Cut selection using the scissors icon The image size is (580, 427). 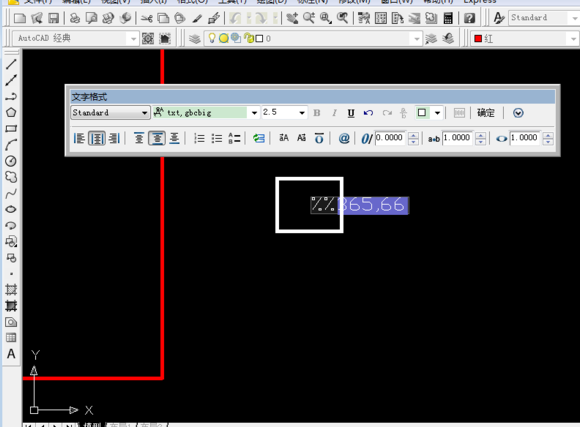tap(147, 18)
